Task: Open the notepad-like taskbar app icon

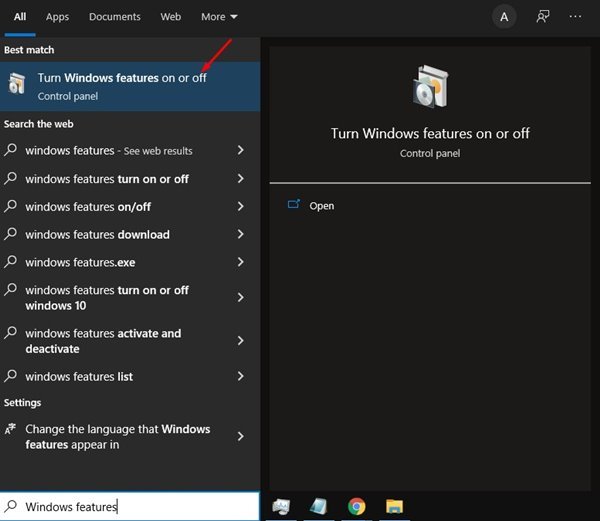Action: 318,506
